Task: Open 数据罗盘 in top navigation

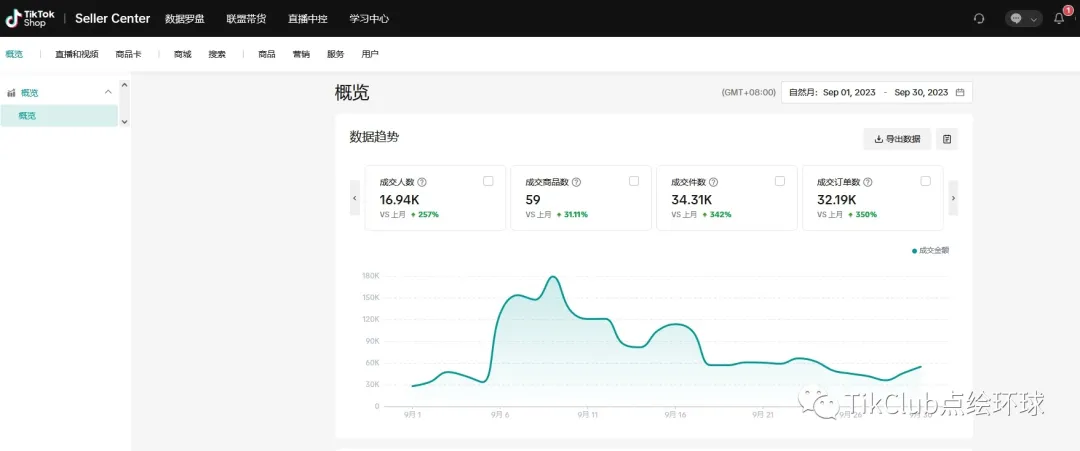Action: coord(187,18)
